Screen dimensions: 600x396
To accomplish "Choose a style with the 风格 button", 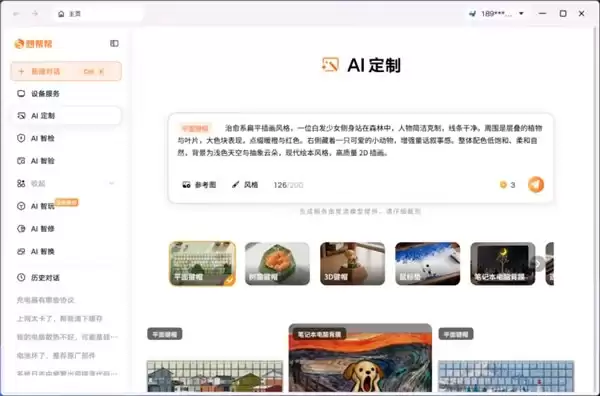I will [245, 185].
